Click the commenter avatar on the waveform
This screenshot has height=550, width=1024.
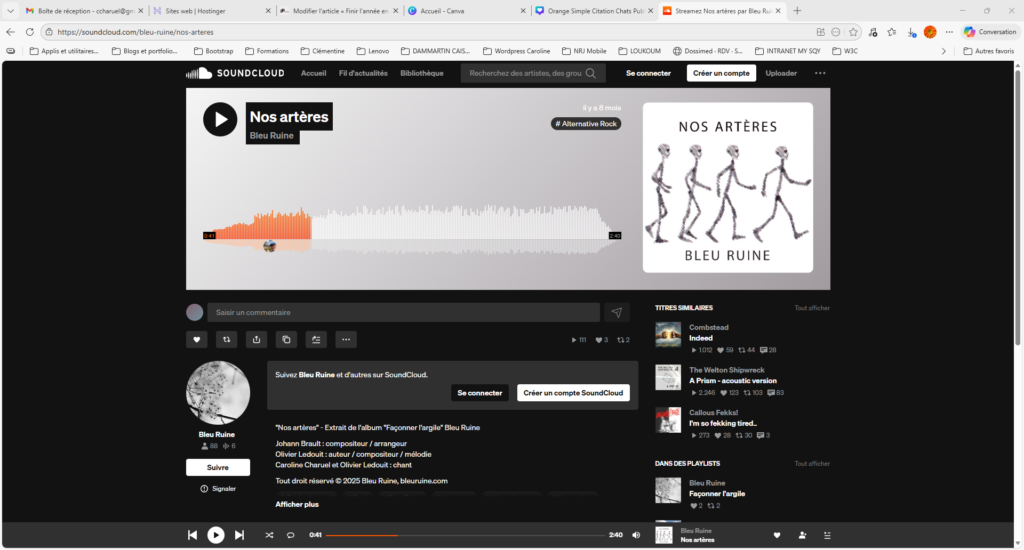coord(269,246)
